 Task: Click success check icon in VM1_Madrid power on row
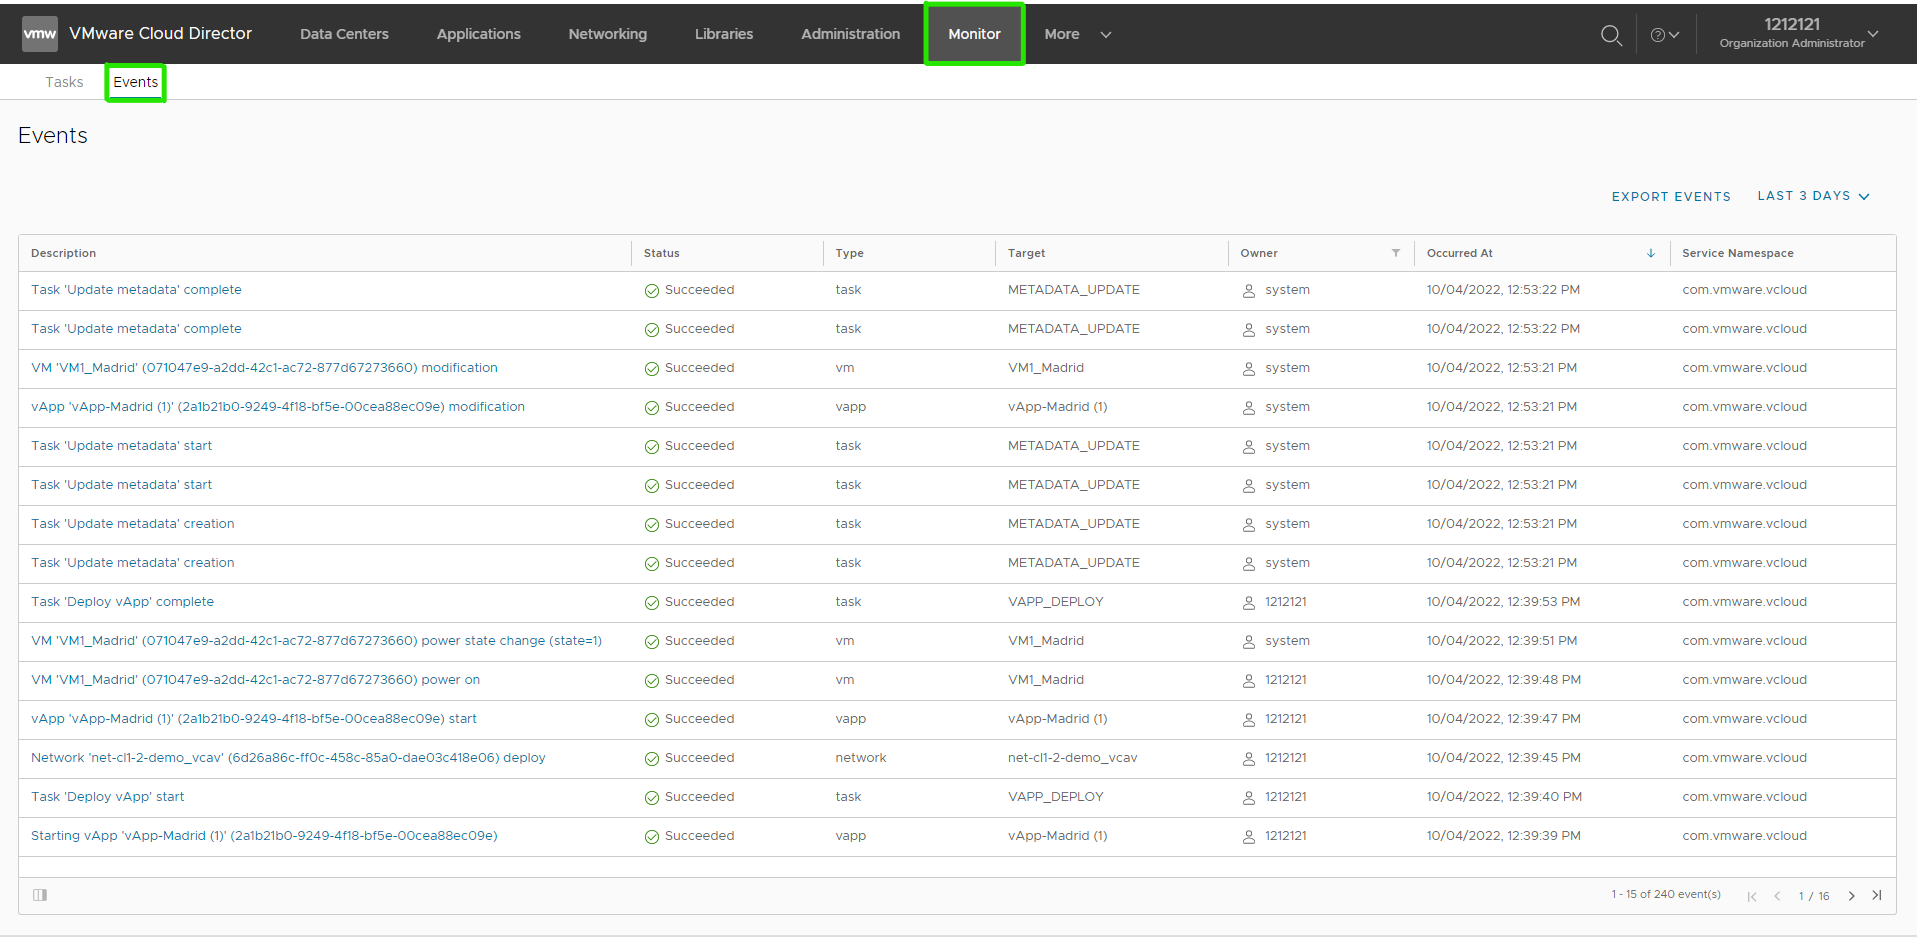[652, 681]
